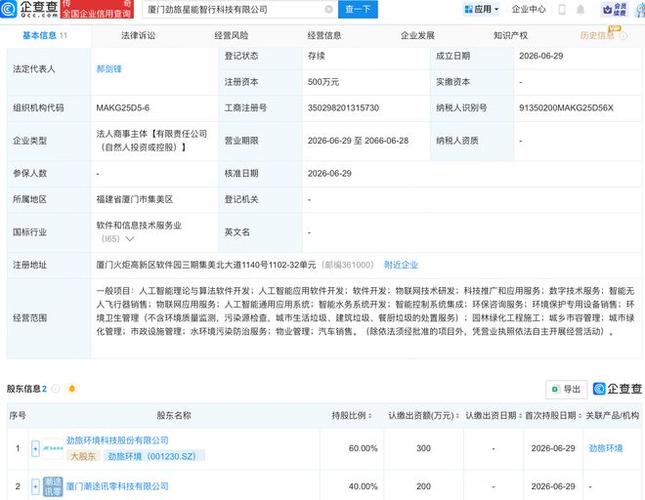Open 劲旅环境科技股份有限公司 shareholder link
The image size is (645, 500).
point(117,440)
